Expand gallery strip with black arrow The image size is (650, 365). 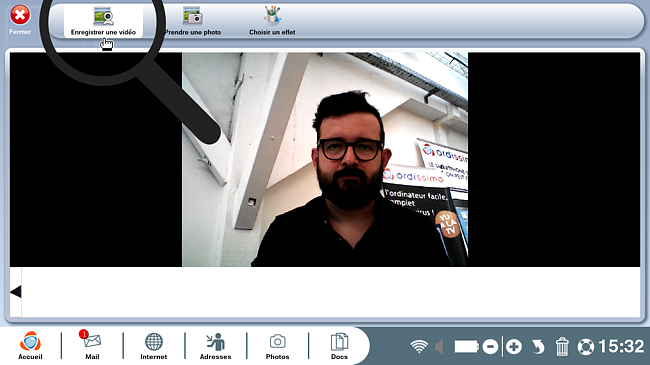pos(16,292)
